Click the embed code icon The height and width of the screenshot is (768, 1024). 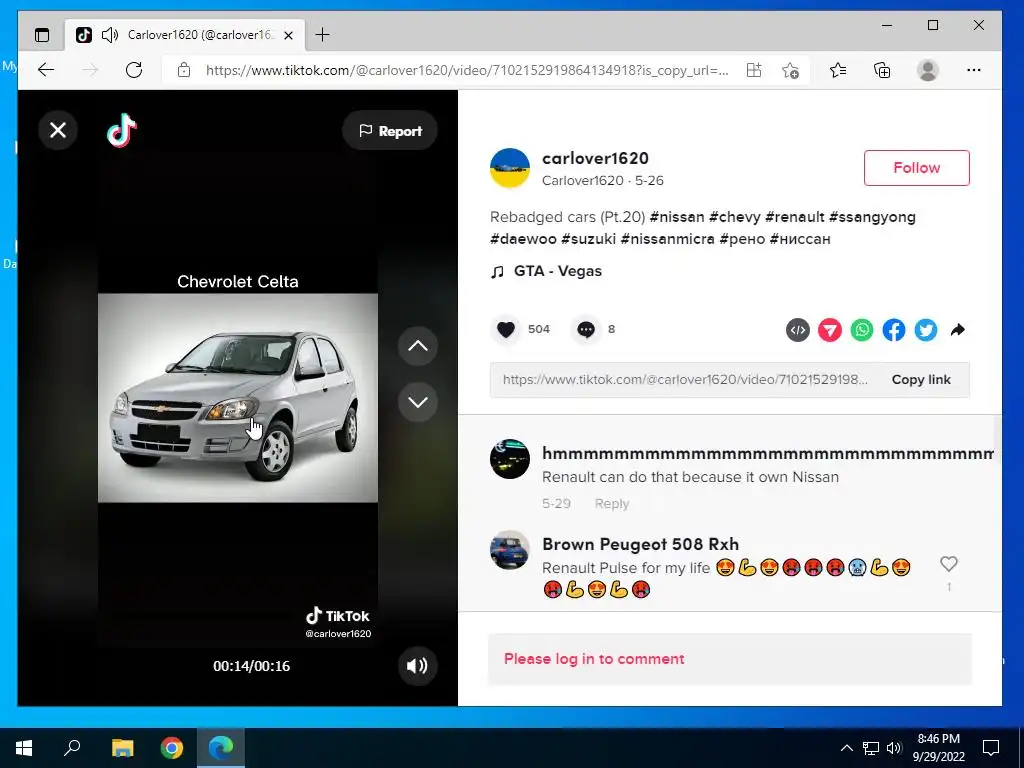pyautogui.click(x=797, y=330)
